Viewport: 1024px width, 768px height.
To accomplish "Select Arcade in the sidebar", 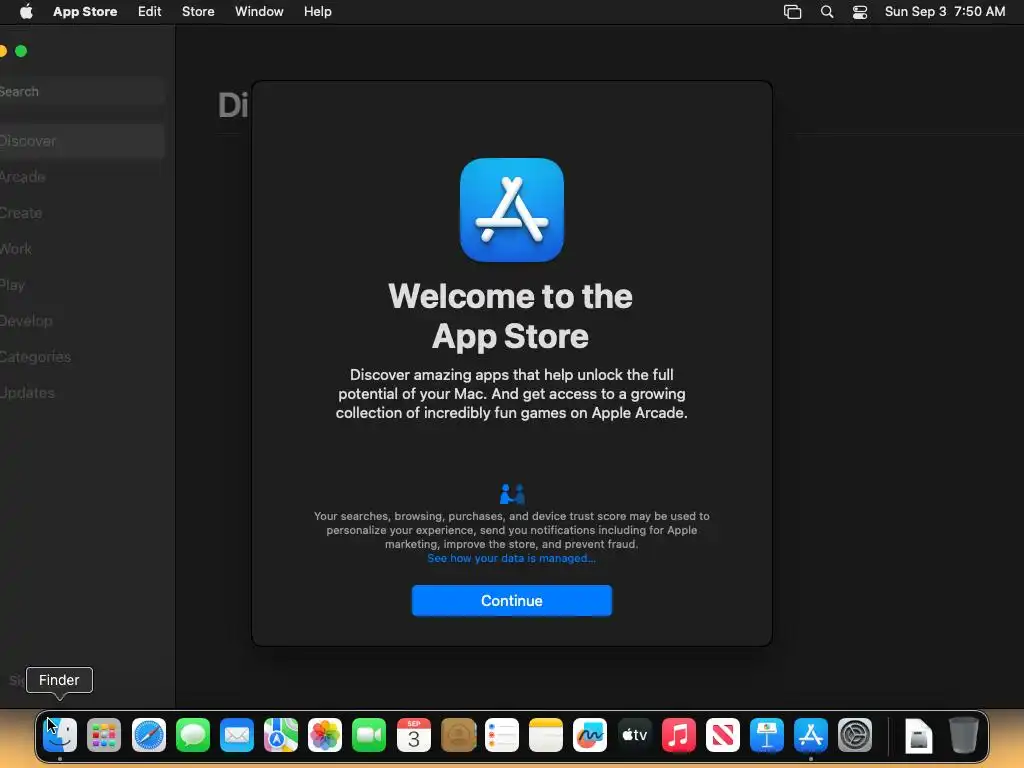I will pos(82,177).
